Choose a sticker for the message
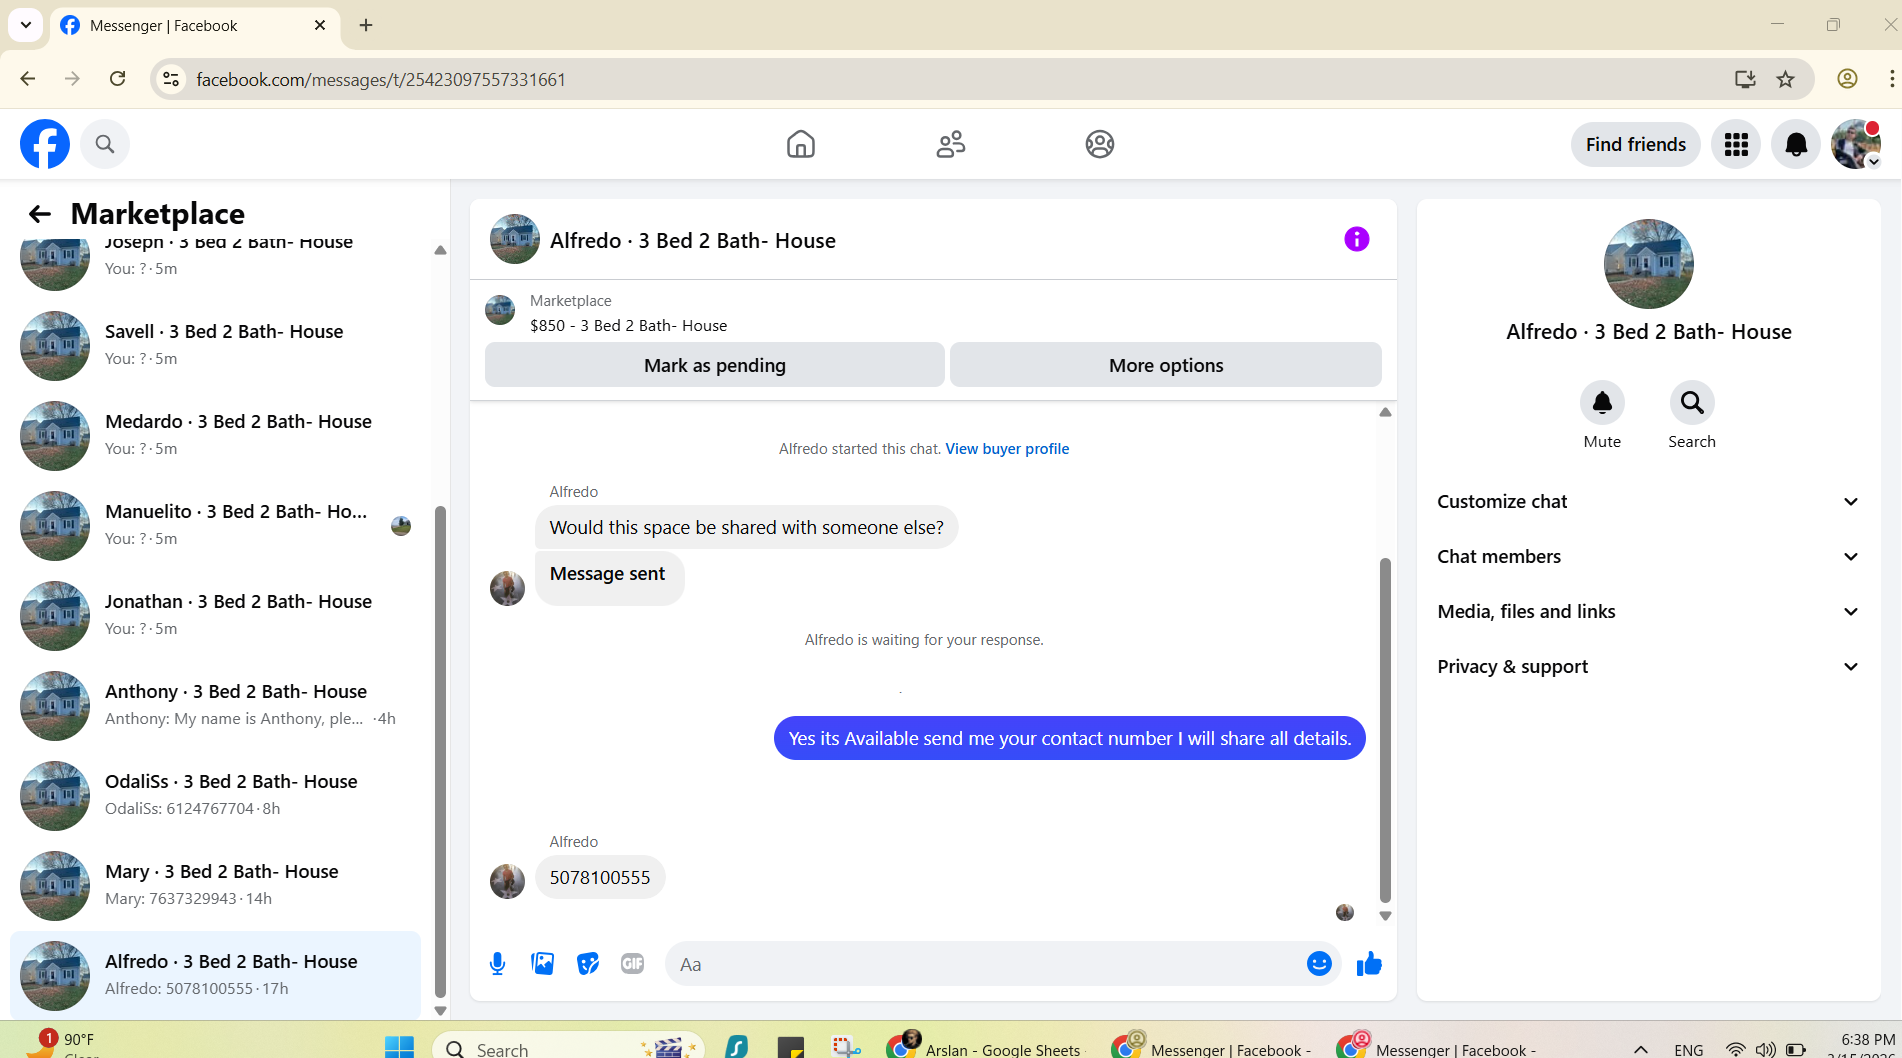This screenshot has width=1902, height=1058. click(588, 963)
